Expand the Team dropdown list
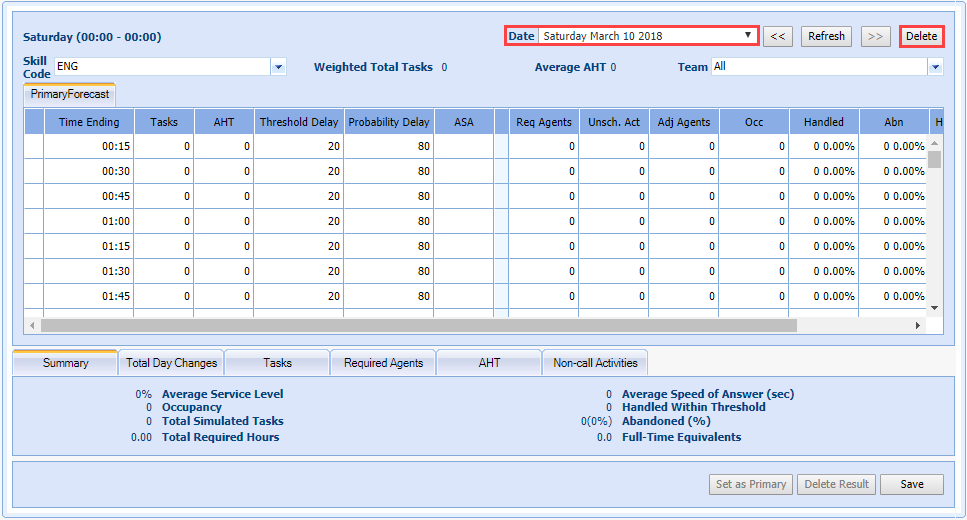 tap(935, 67)
